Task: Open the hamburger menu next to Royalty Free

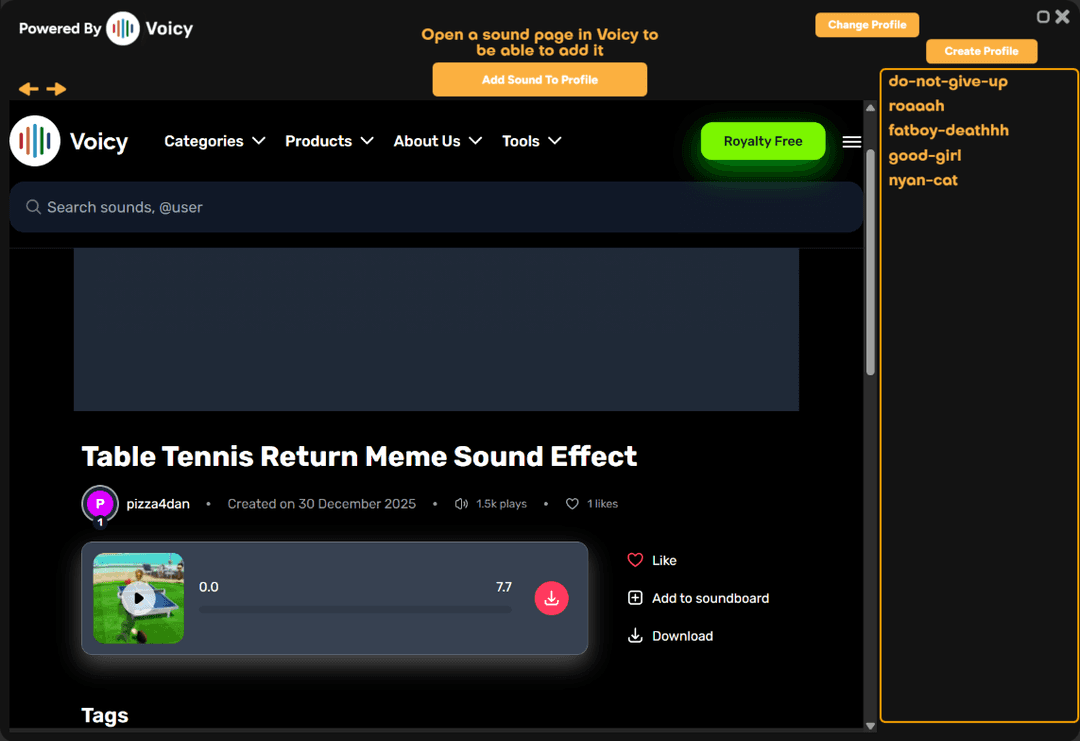Action: pos(851,141)
